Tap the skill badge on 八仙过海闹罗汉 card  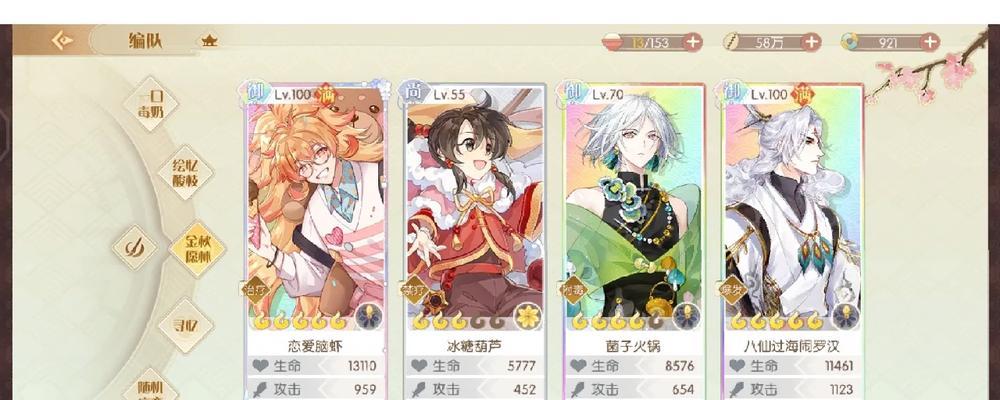coord(845,316)
